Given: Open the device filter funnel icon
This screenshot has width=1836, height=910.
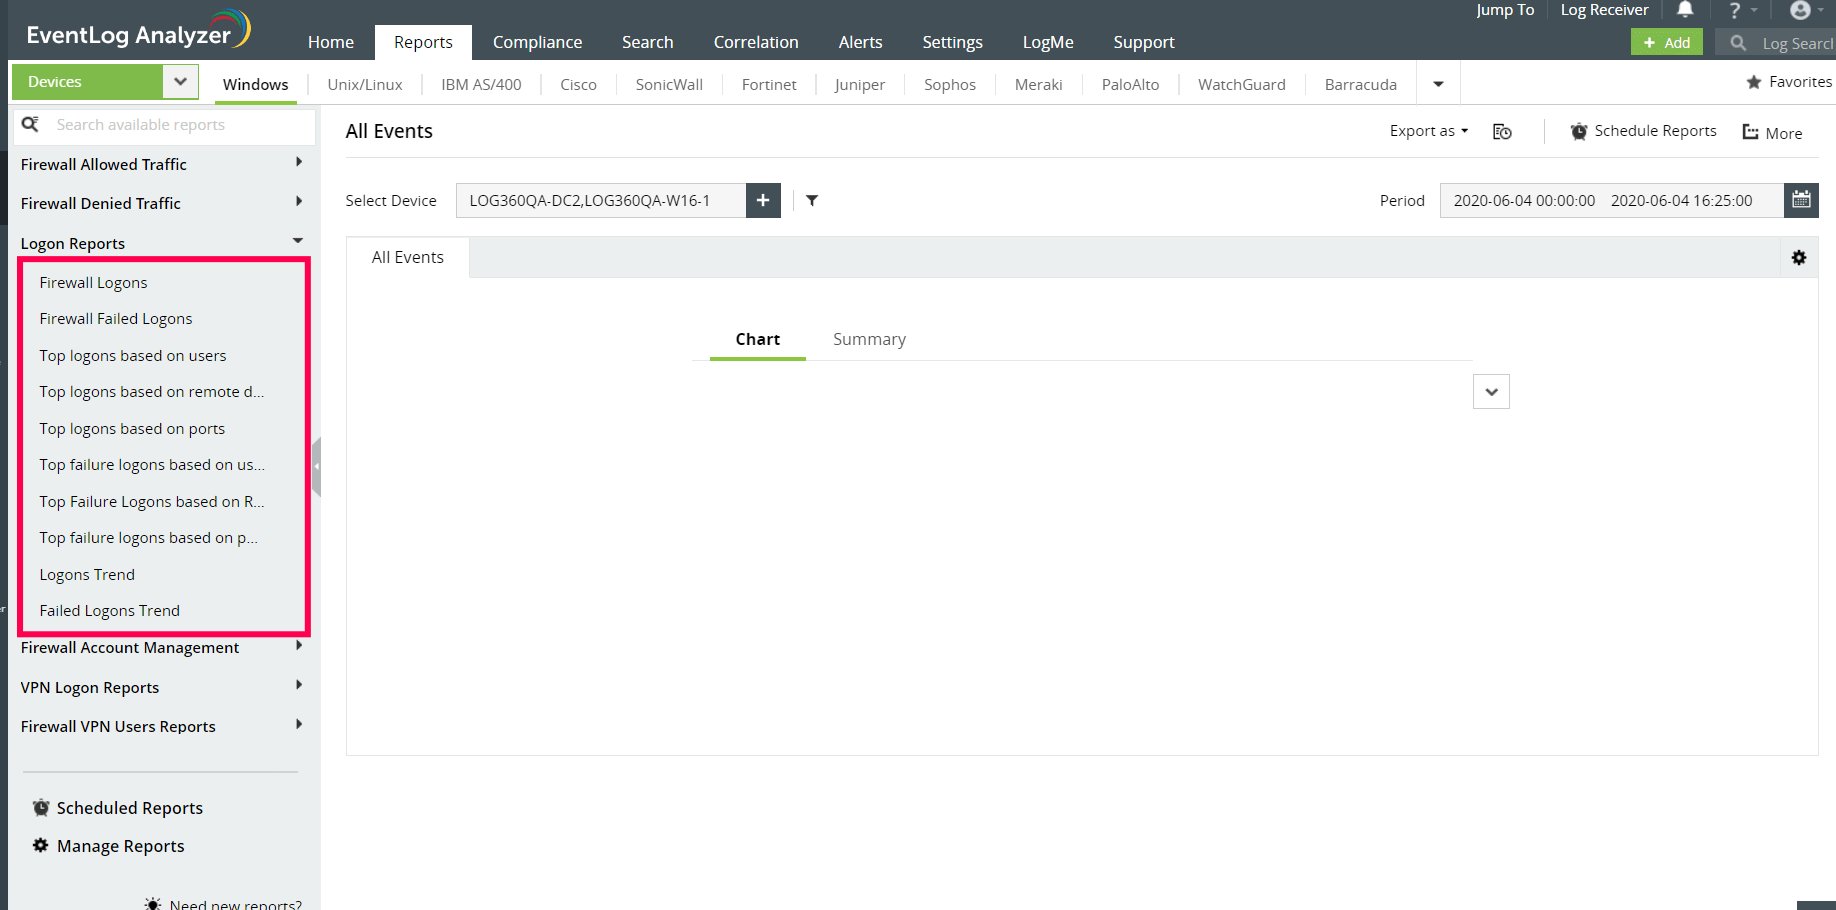Looking at the screenshot, I should [812, 200].
